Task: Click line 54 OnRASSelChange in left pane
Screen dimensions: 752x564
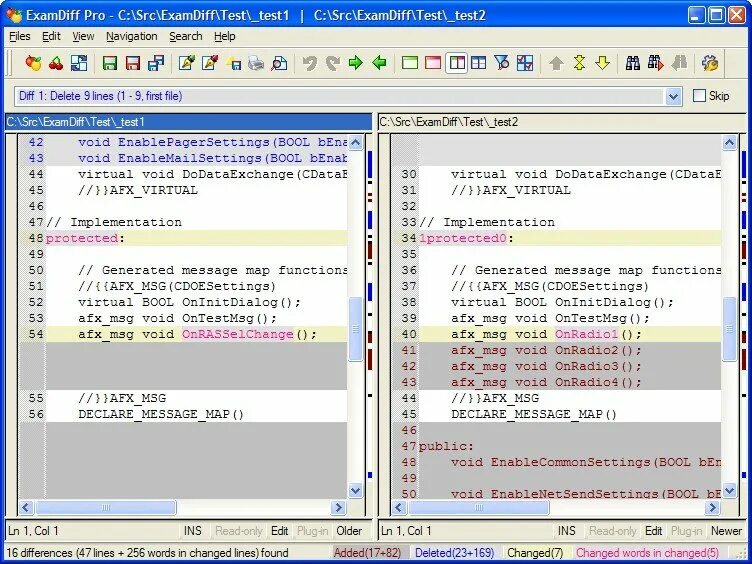Action: pos(237,334)
